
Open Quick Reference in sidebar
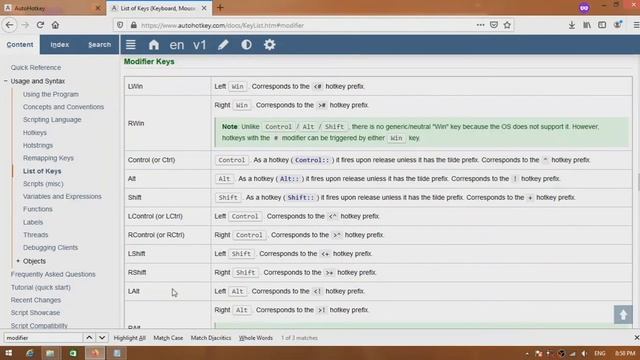(36, 67)
